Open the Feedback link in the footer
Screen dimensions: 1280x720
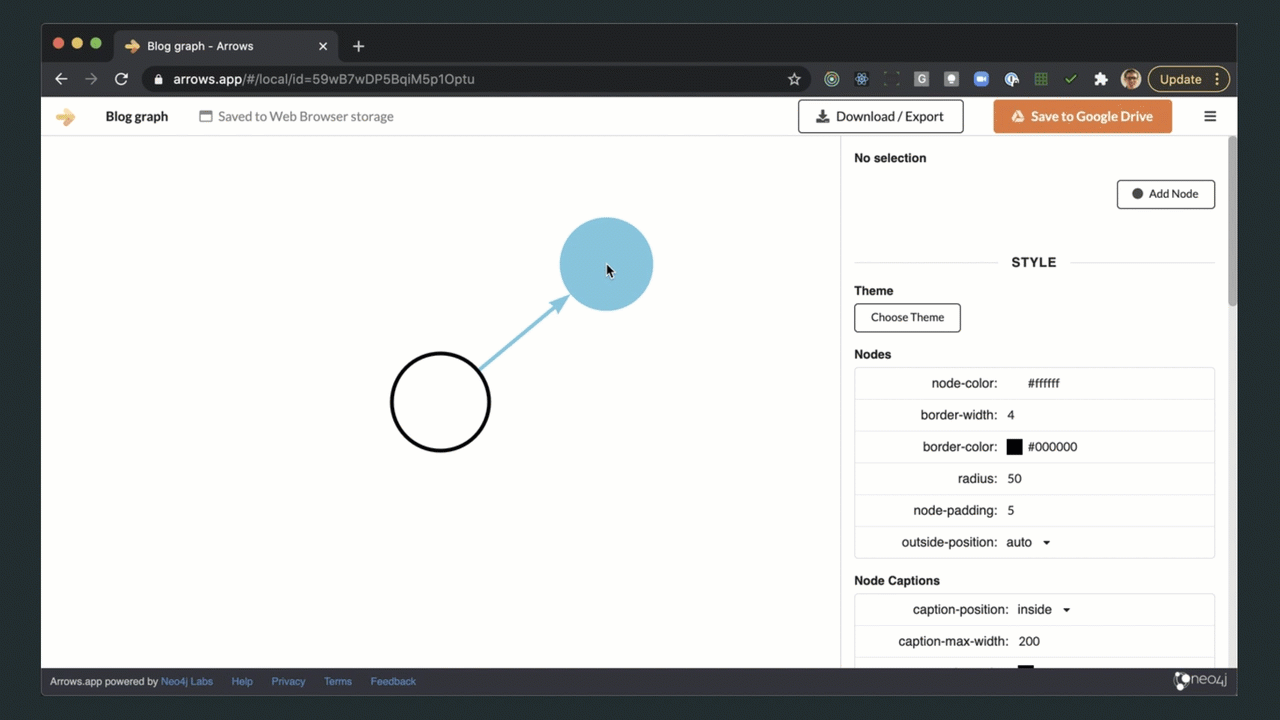pyautogui.click(x=393, y=681)
